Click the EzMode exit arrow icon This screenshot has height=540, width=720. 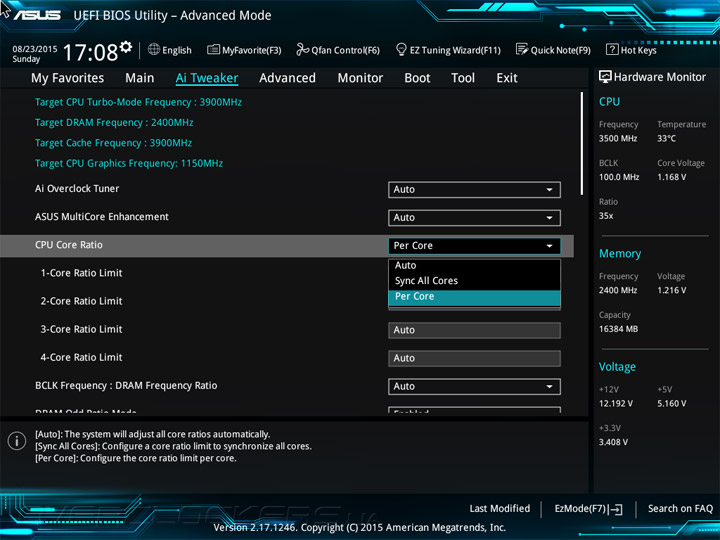(x=616, y=509)
